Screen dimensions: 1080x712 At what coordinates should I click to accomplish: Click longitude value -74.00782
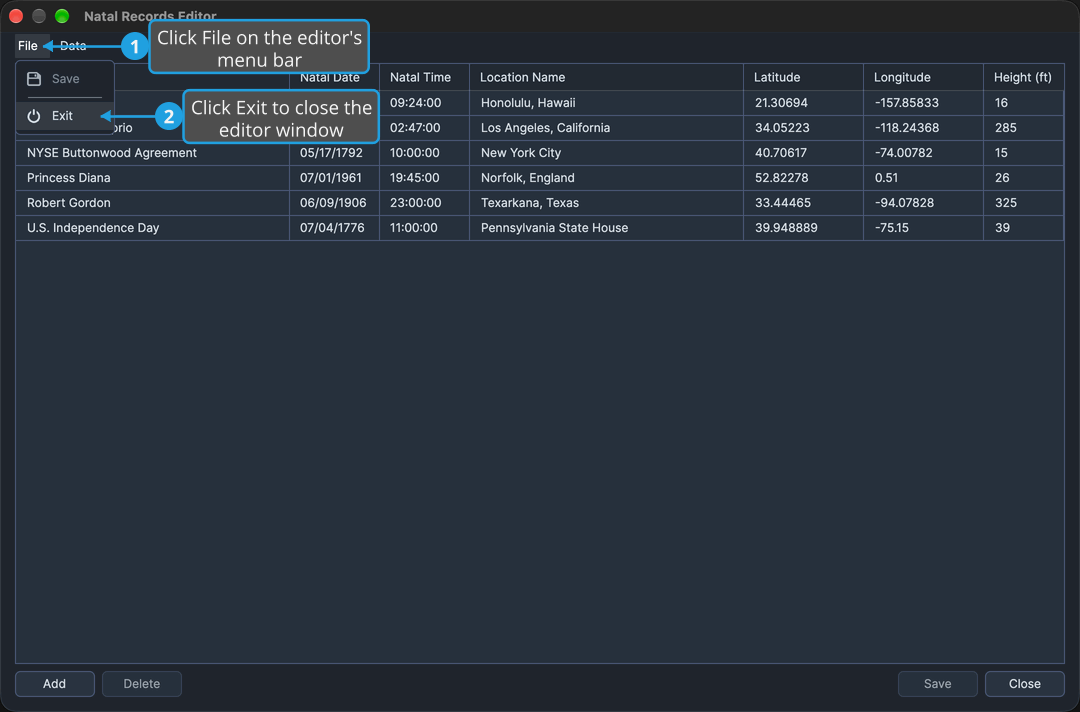(923, 153)
